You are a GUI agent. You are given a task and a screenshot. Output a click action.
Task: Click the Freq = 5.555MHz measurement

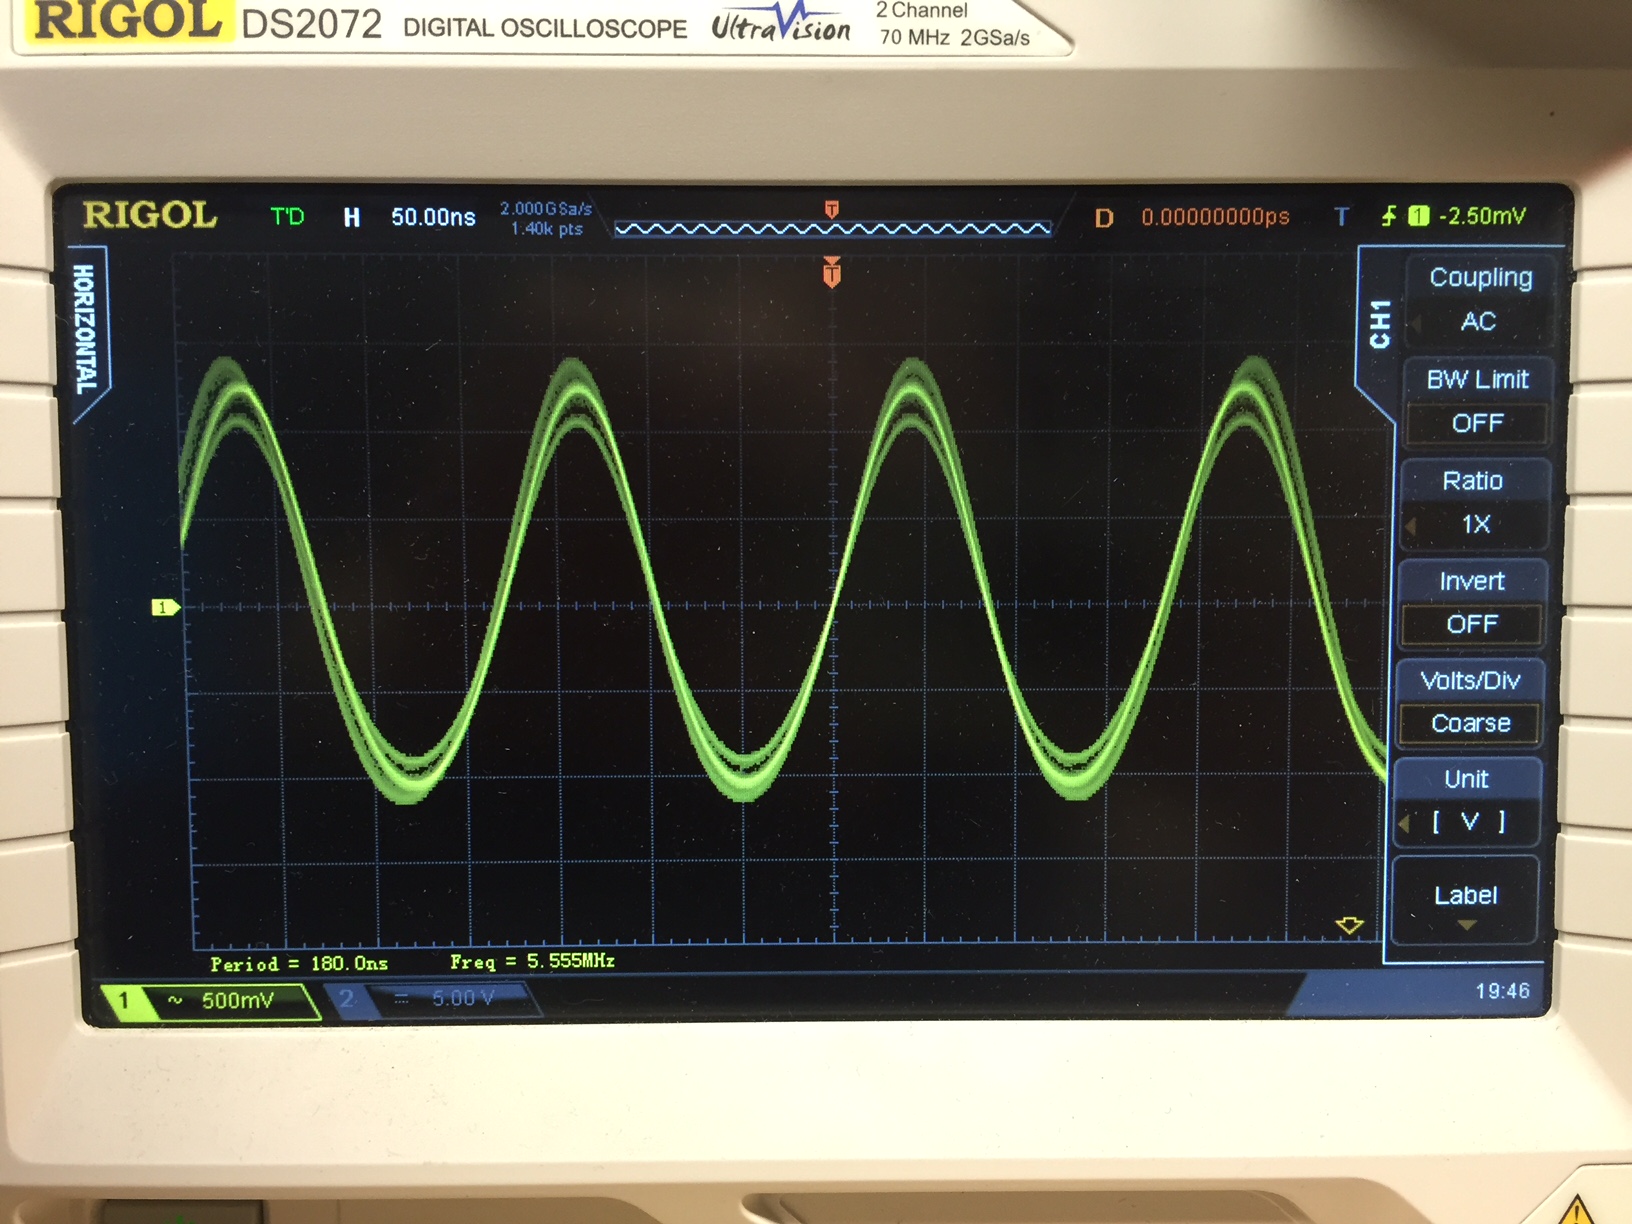coord(532,962)
